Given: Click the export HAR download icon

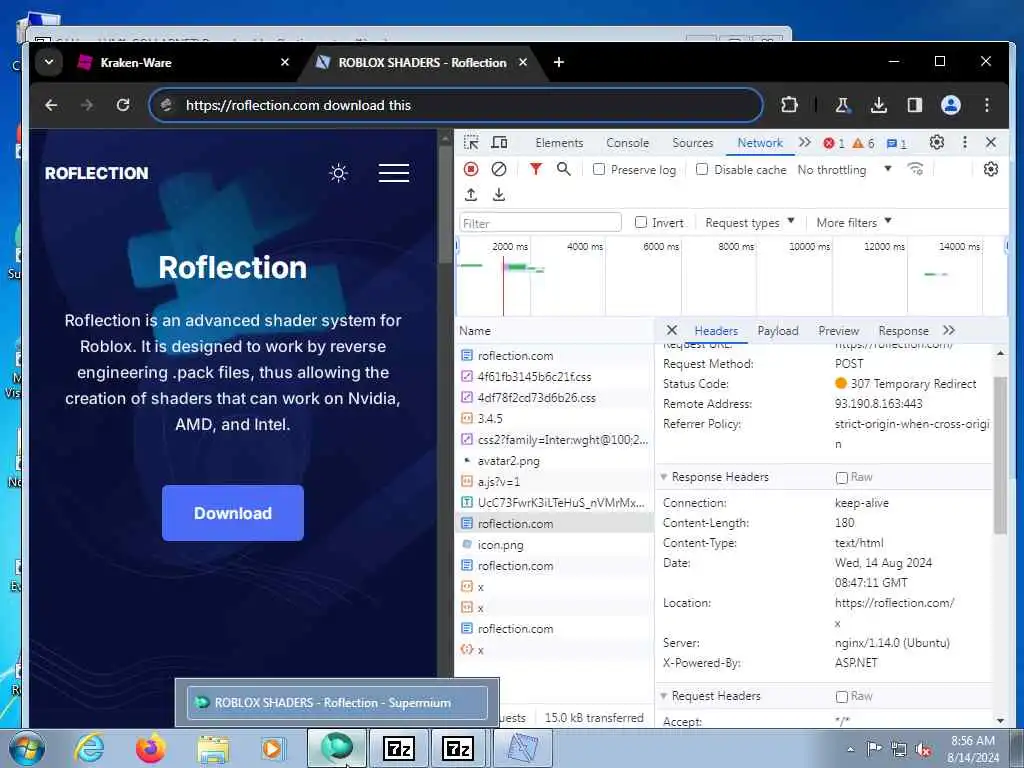Looking at the screenshot, I should pos(499,195).
